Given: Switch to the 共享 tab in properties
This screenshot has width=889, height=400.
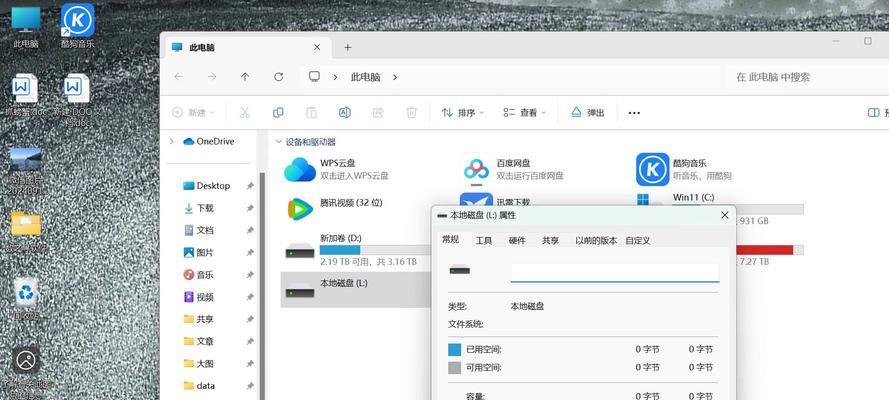Looking at the screenshot, I should 550,240.
